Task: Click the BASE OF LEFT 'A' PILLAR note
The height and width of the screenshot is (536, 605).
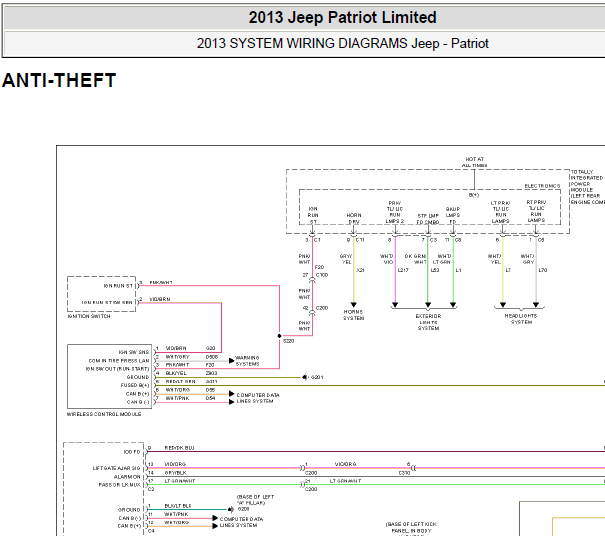Action: tap(255, 500)
